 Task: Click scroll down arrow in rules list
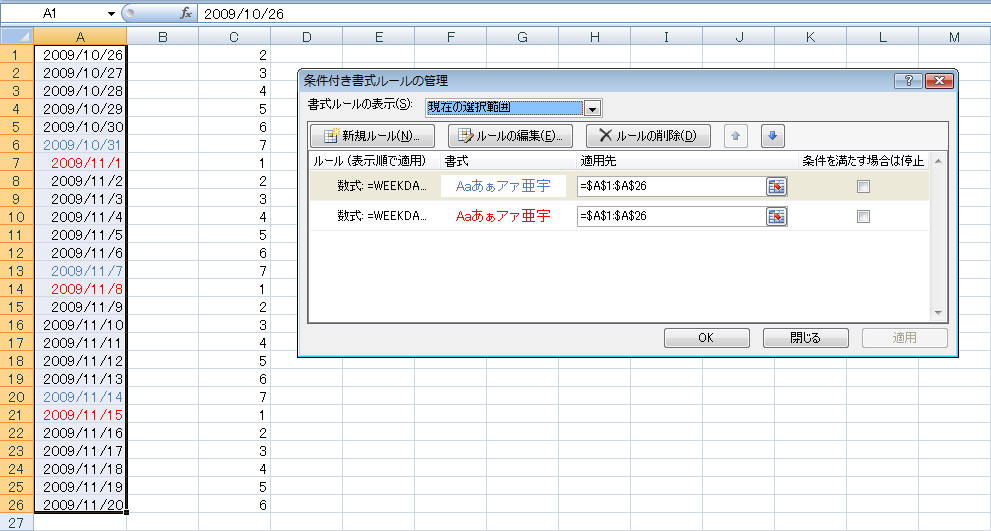point(937,313)
